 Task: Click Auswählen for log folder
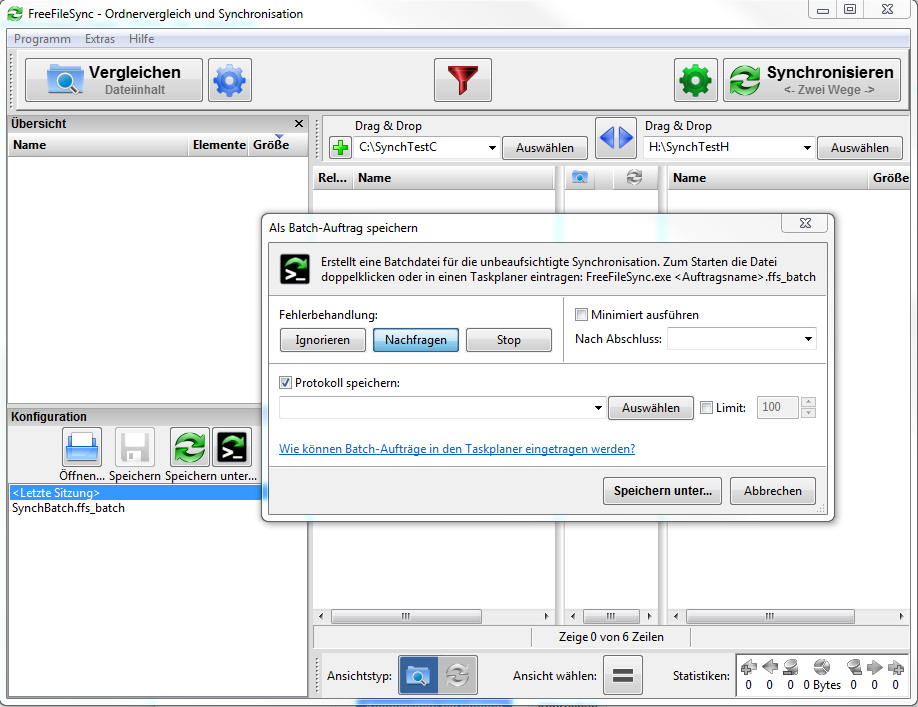point(650,408)
